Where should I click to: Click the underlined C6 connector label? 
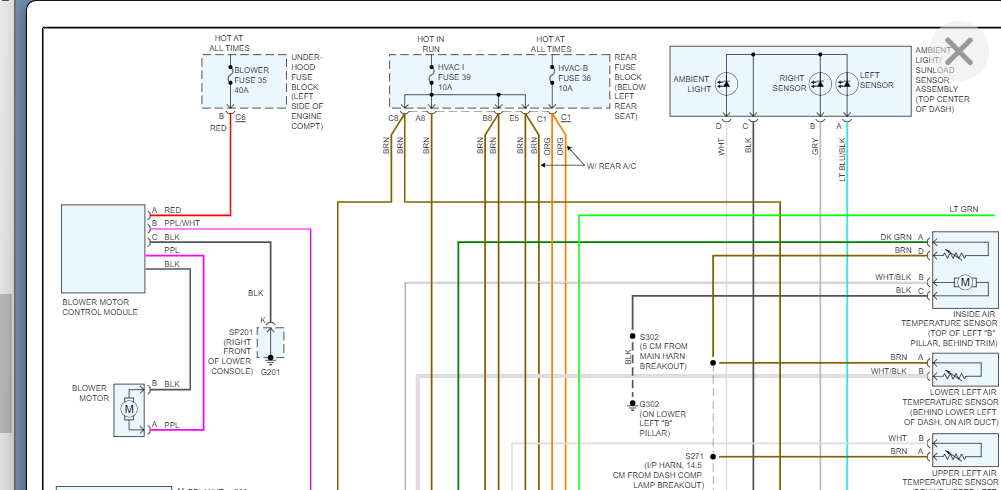(x=241, y=118)
